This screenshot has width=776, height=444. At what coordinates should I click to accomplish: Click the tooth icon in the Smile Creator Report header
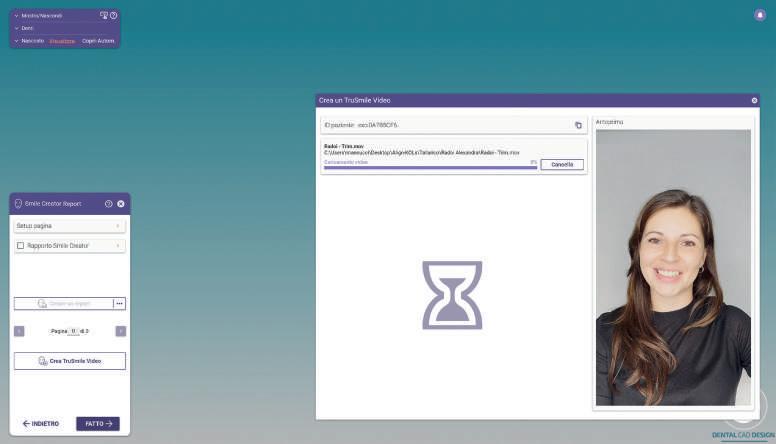tap(18, 203)
